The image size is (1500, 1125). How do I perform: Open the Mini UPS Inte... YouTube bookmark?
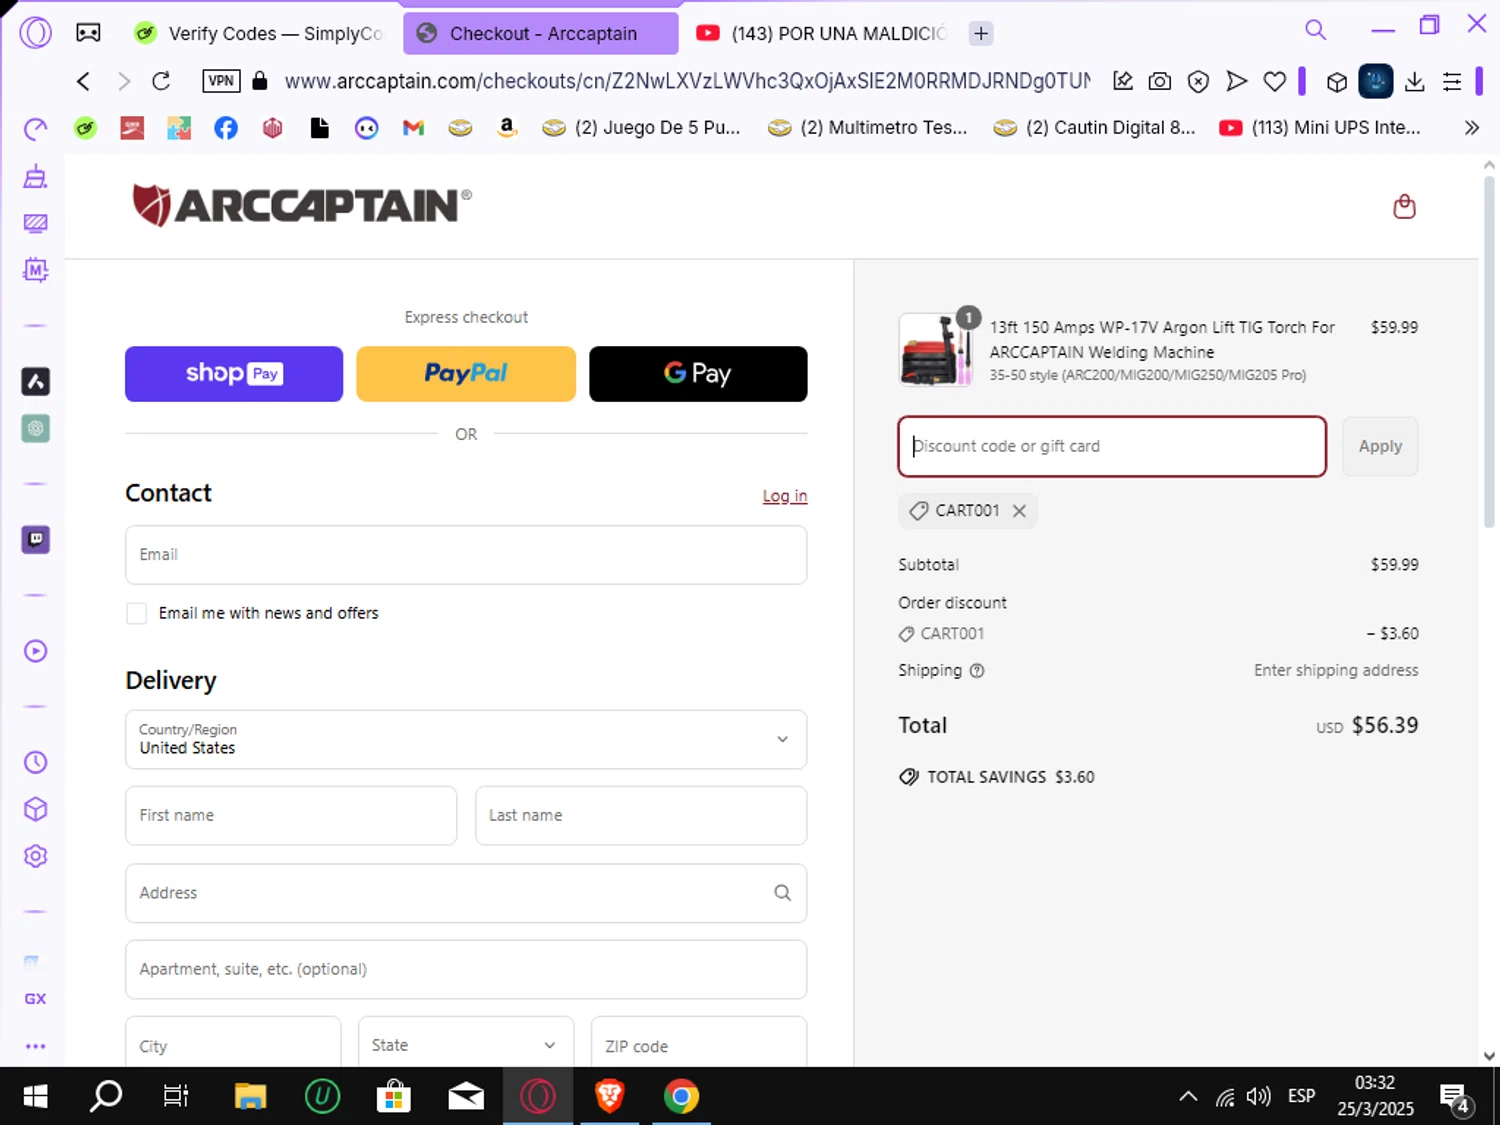(x=1320, y=128)
